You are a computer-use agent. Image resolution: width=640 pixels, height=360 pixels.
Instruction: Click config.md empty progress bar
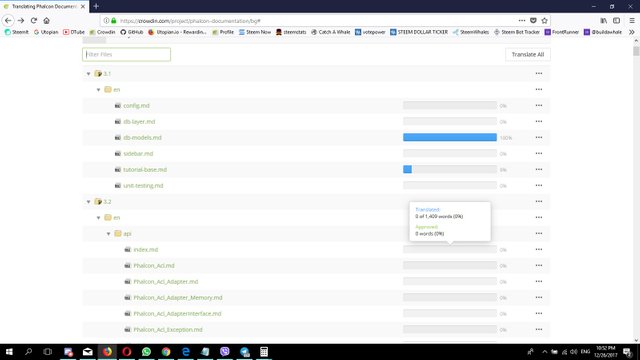click(450, 105)
